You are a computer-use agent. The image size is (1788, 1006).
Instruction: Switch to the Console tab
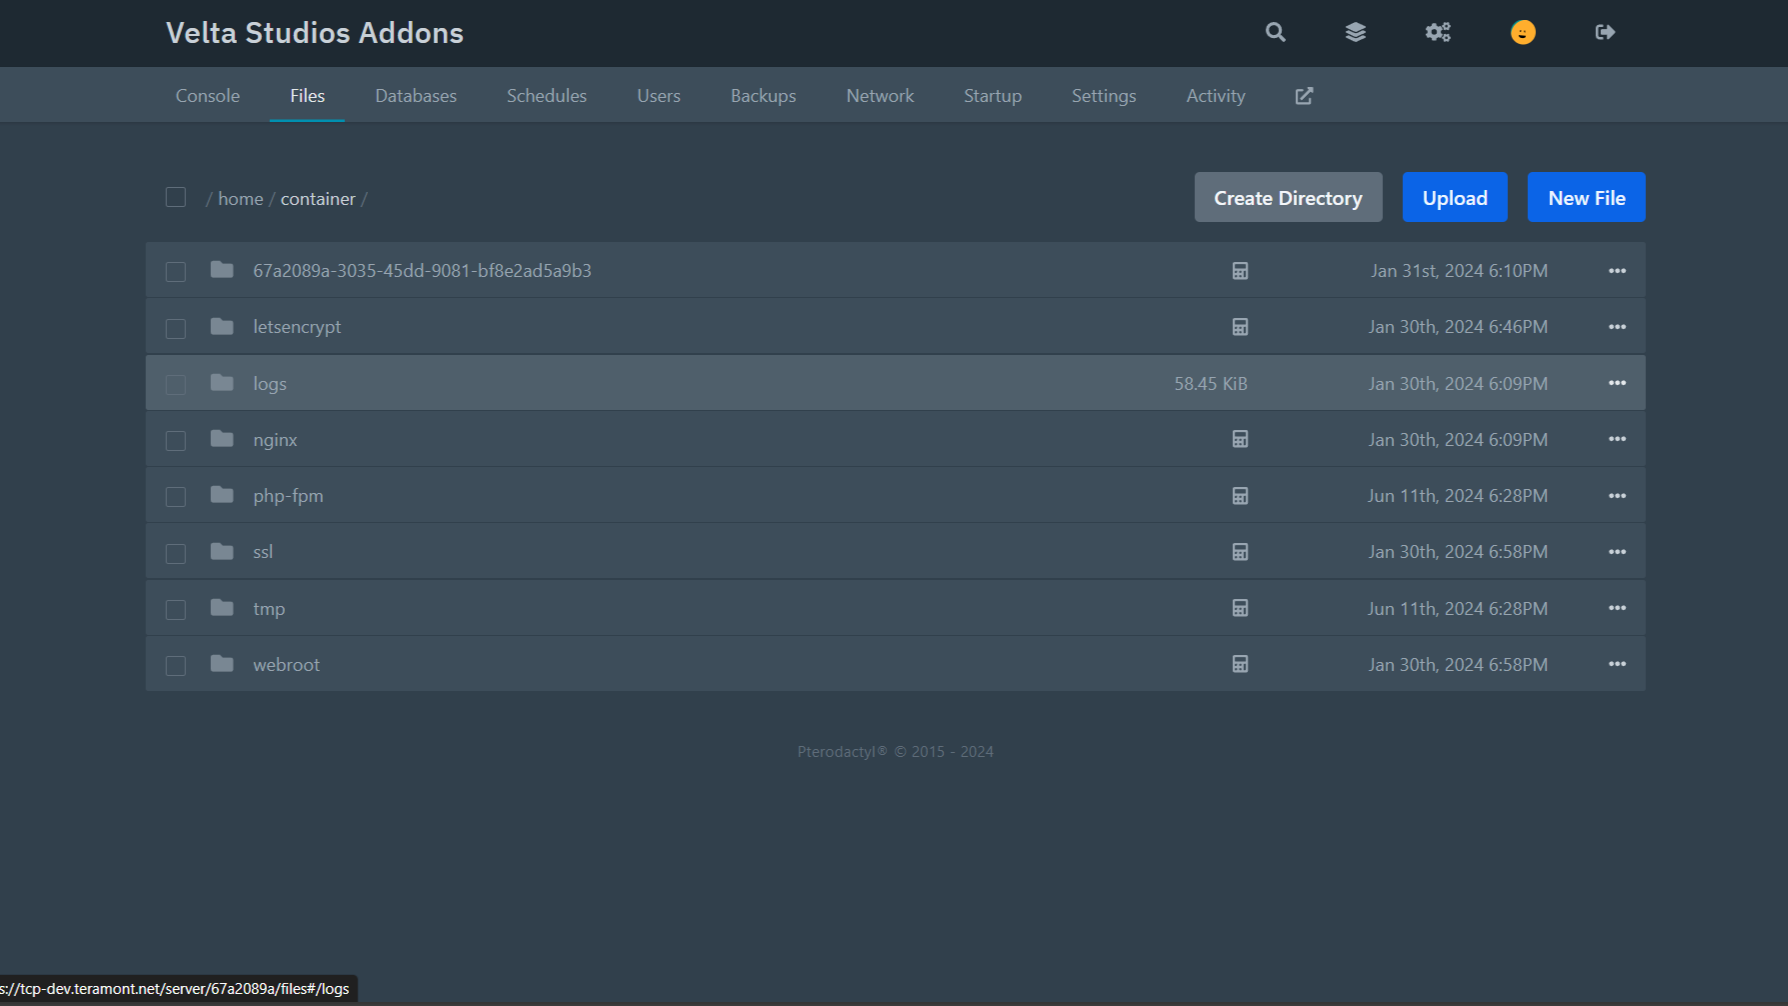coord(208,96)
